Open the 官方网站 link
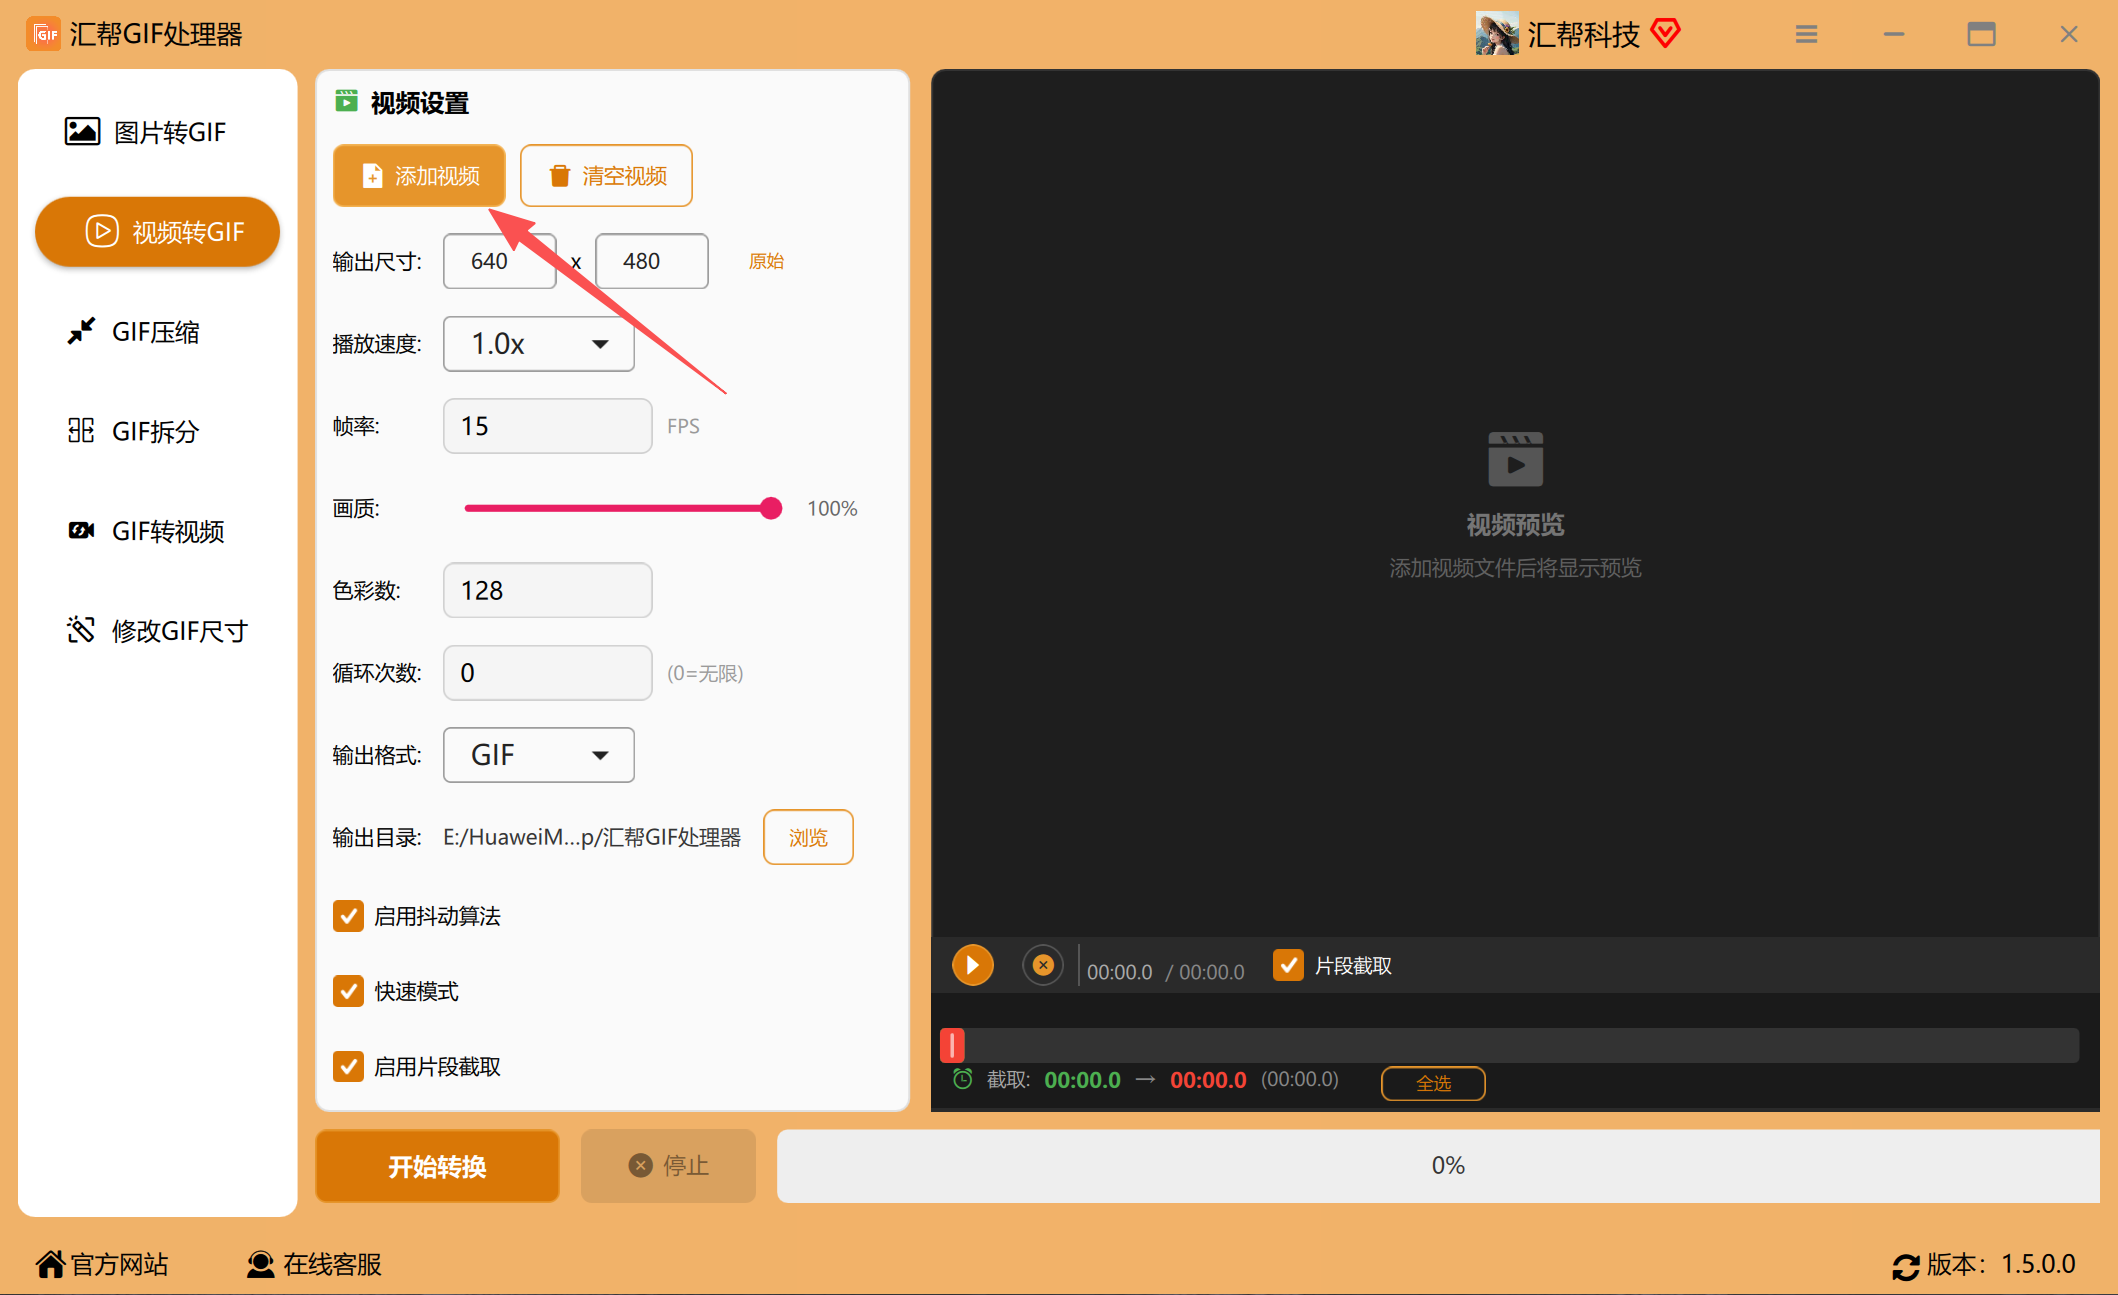 (102, 1264)
